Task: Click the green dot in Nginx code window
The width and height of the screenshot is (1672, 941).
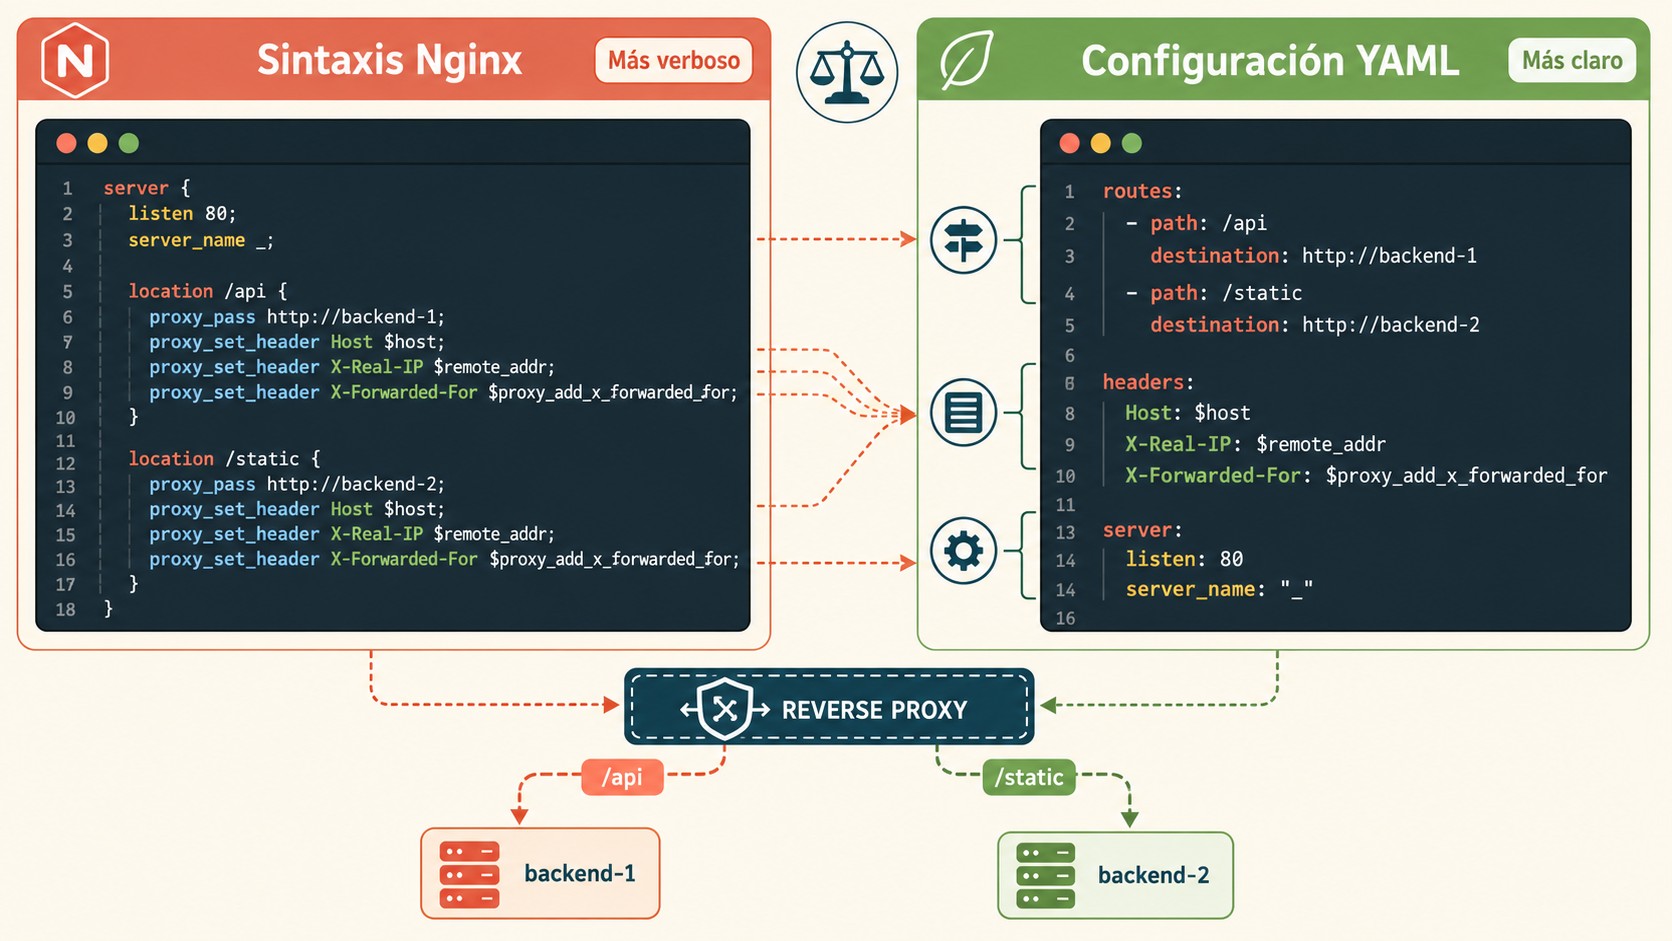Action: pos(129,143)
